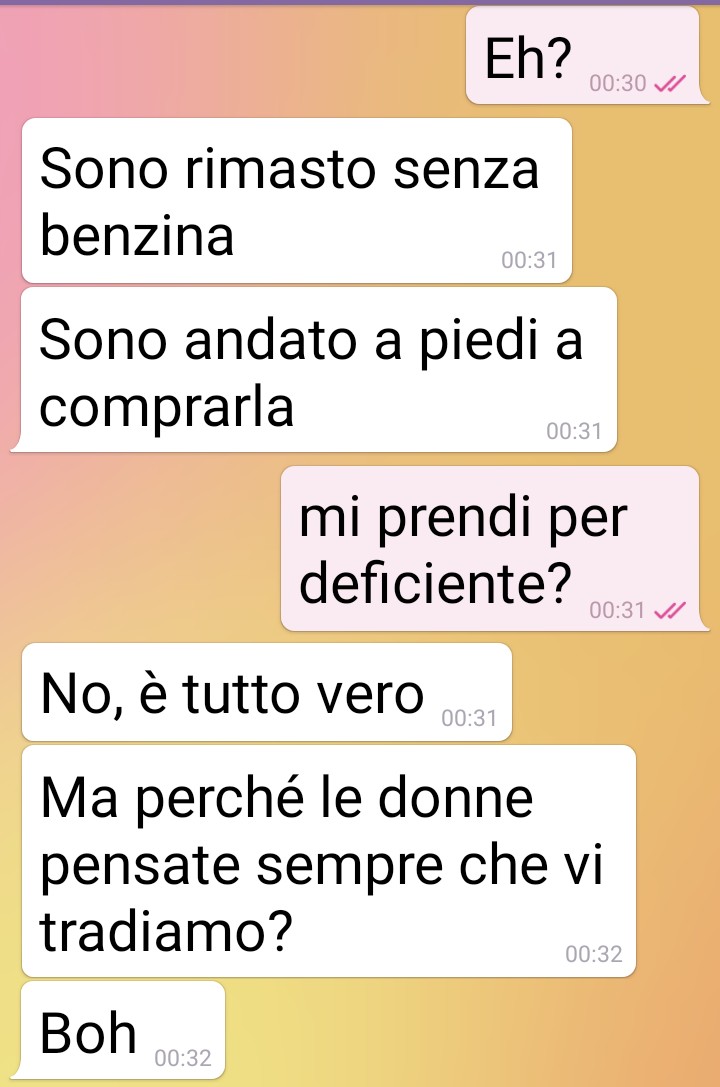Screen dimensions: 720x1087
Task: Click the 00:32 timestamp next to 'Boh'
Action: point(183,1057)
